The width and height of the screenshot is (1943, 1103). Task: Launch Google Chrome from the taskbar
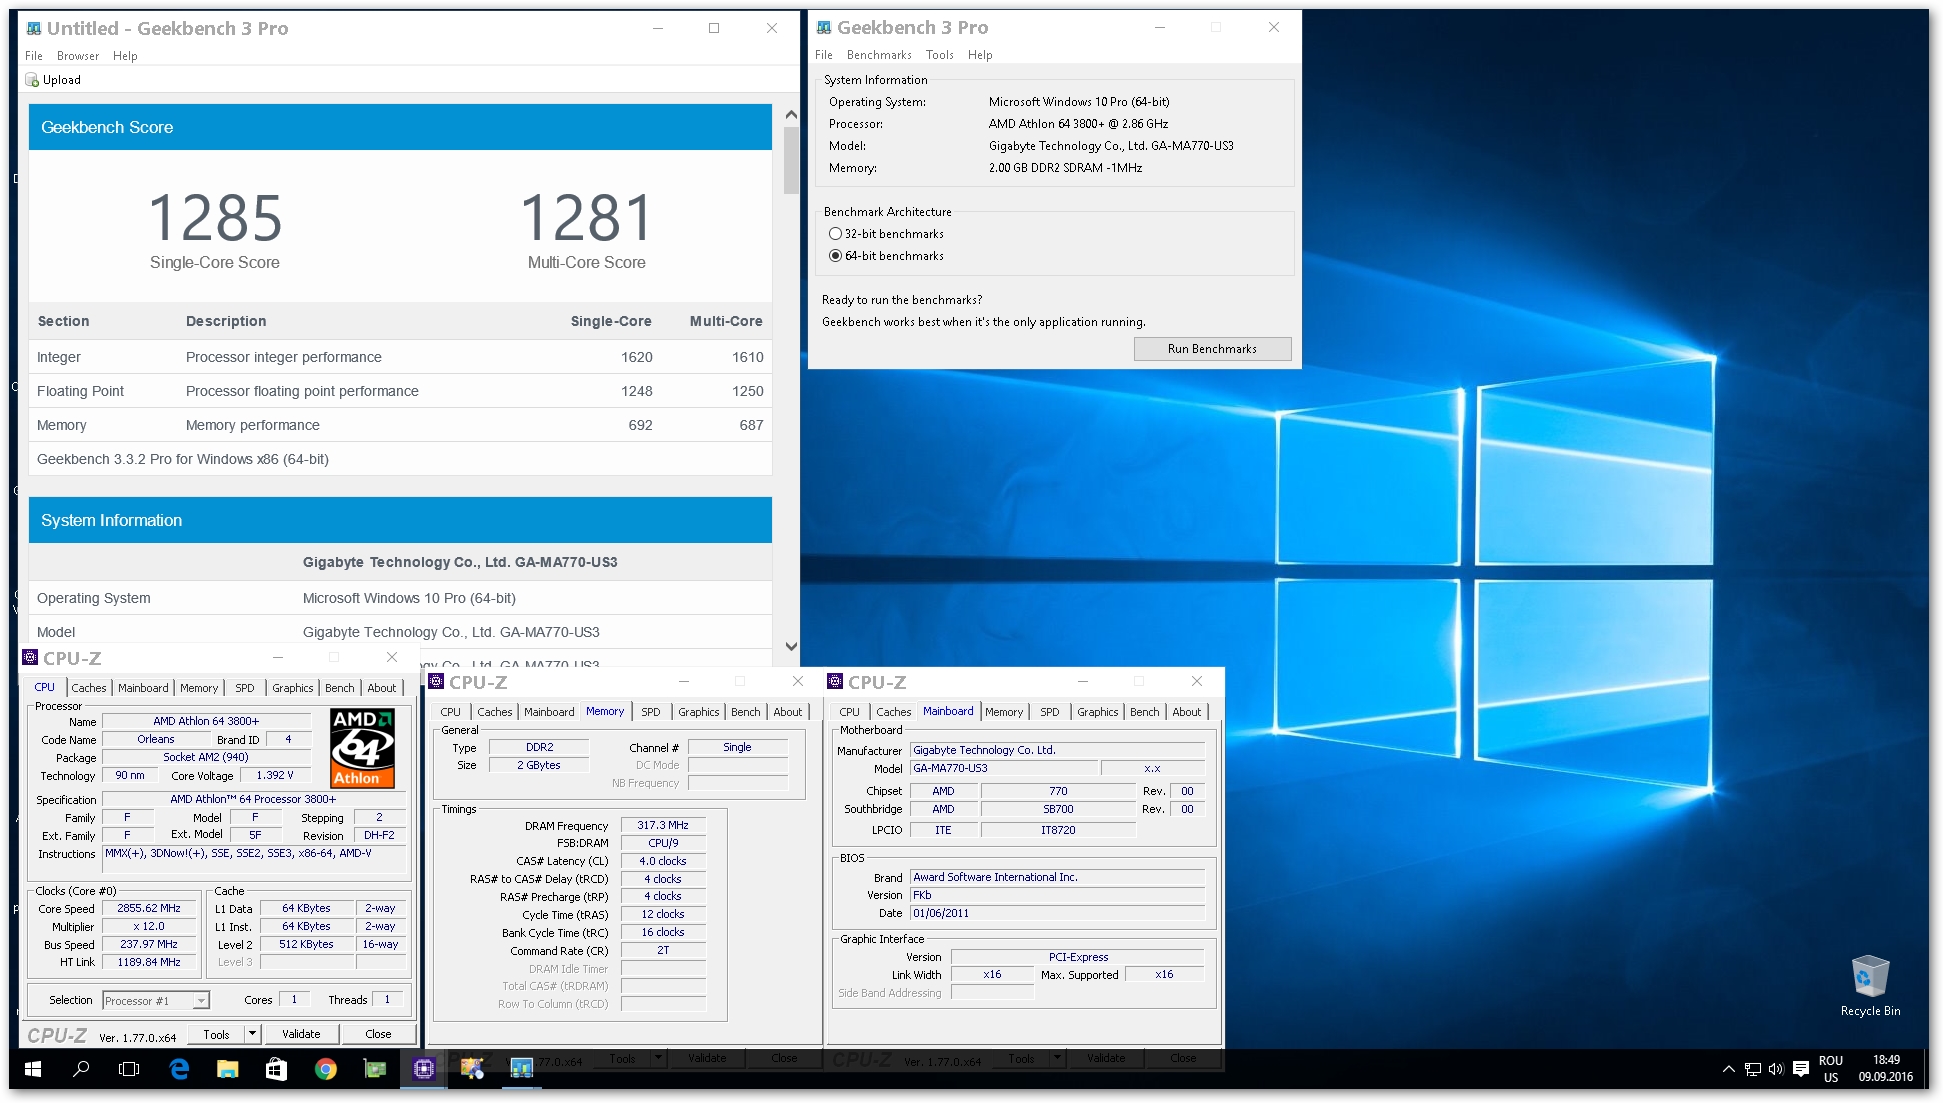(x=325, y=1069)
